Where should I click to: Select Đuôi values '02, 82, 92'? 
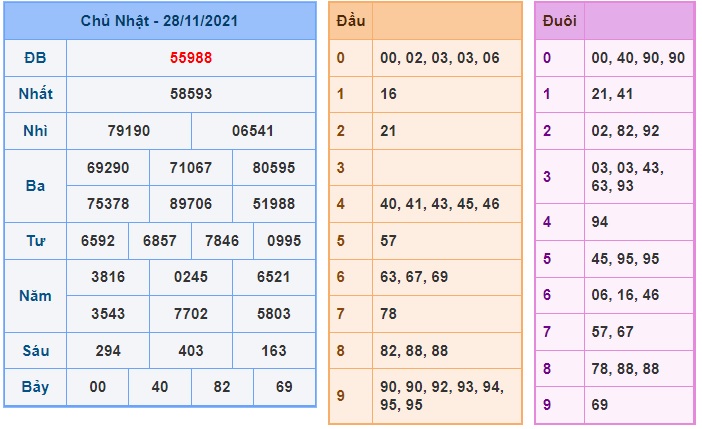pos(625,131)
